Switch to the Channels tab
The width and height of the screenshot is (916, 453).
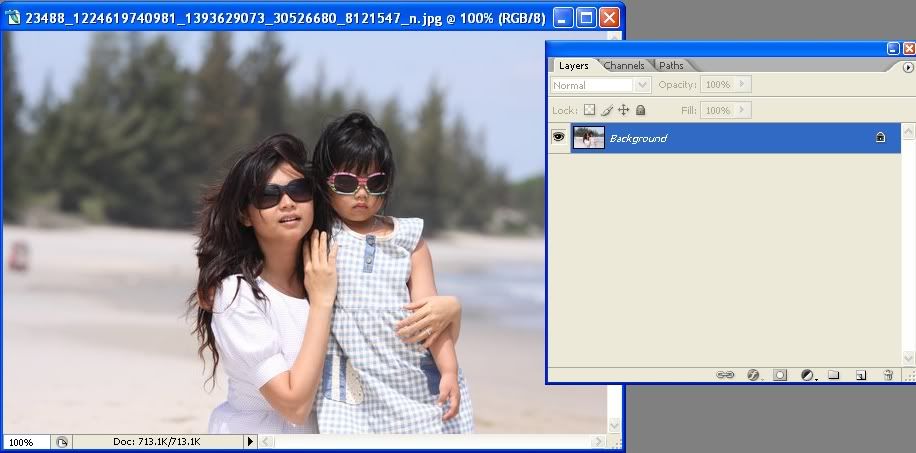[x=624, y=66]
